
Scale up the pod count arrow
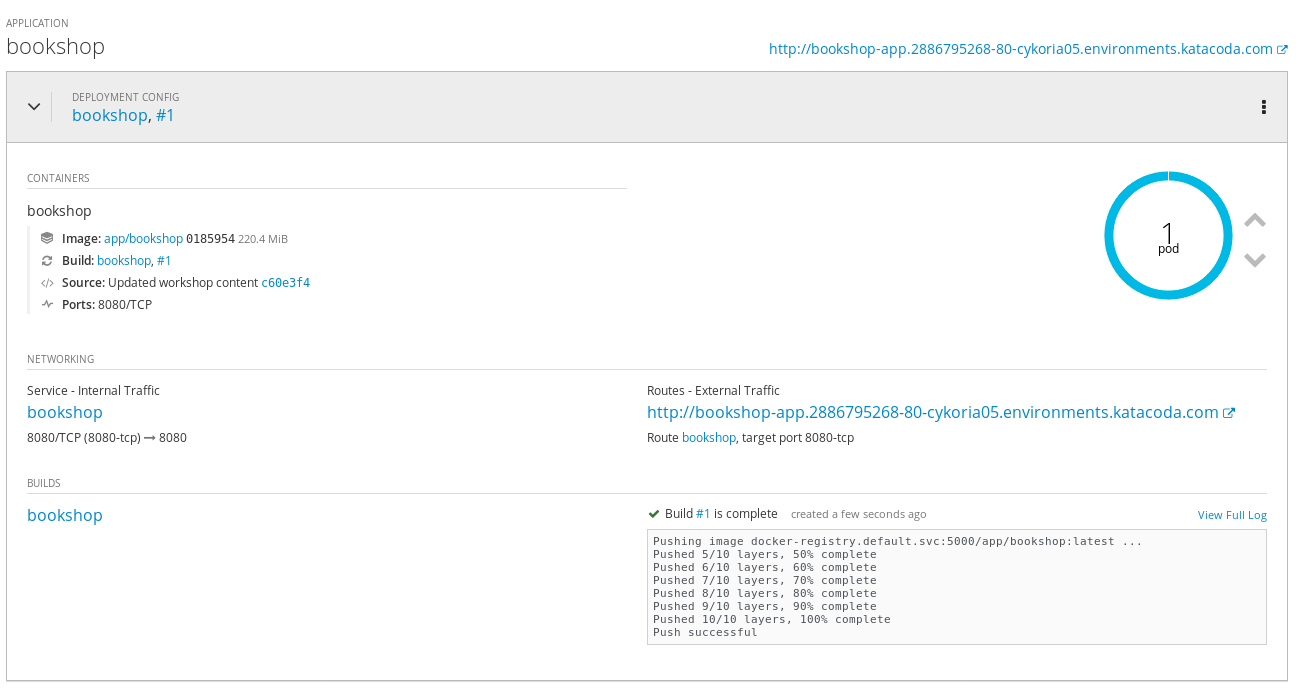coord(1255,220)
